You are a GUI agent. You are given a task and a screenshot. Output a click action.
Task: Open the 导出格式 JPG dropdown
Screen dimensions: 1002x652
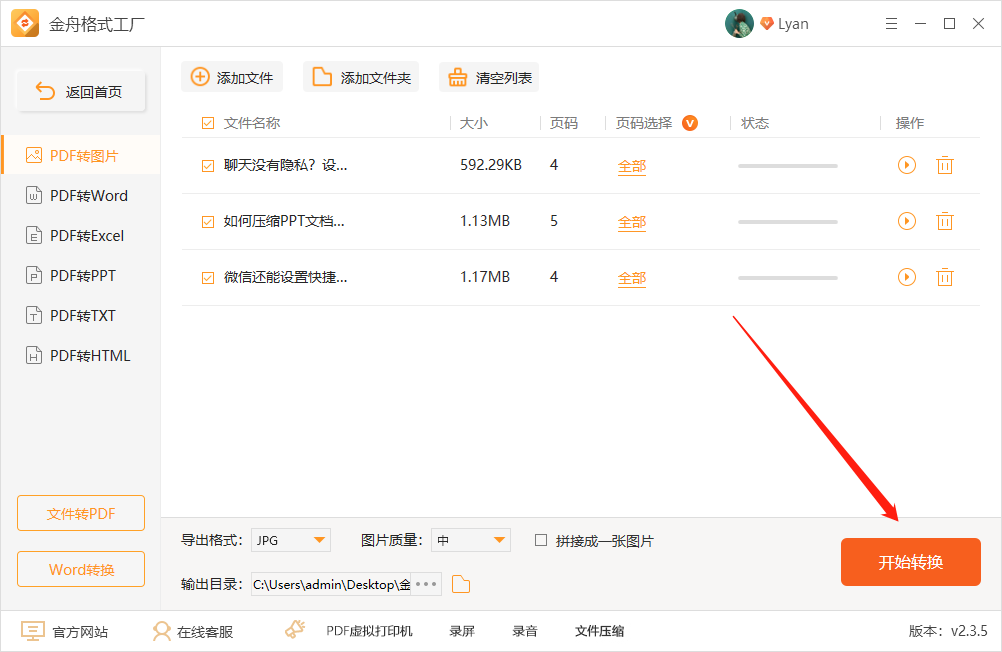[291, 540]
